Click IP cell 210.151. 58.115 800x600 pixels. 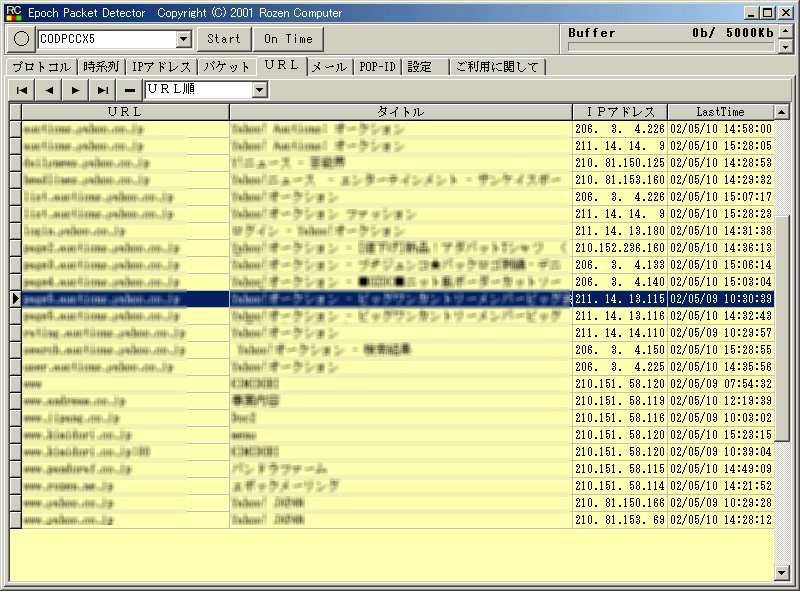pyautogui.click(x=620, y=469)
